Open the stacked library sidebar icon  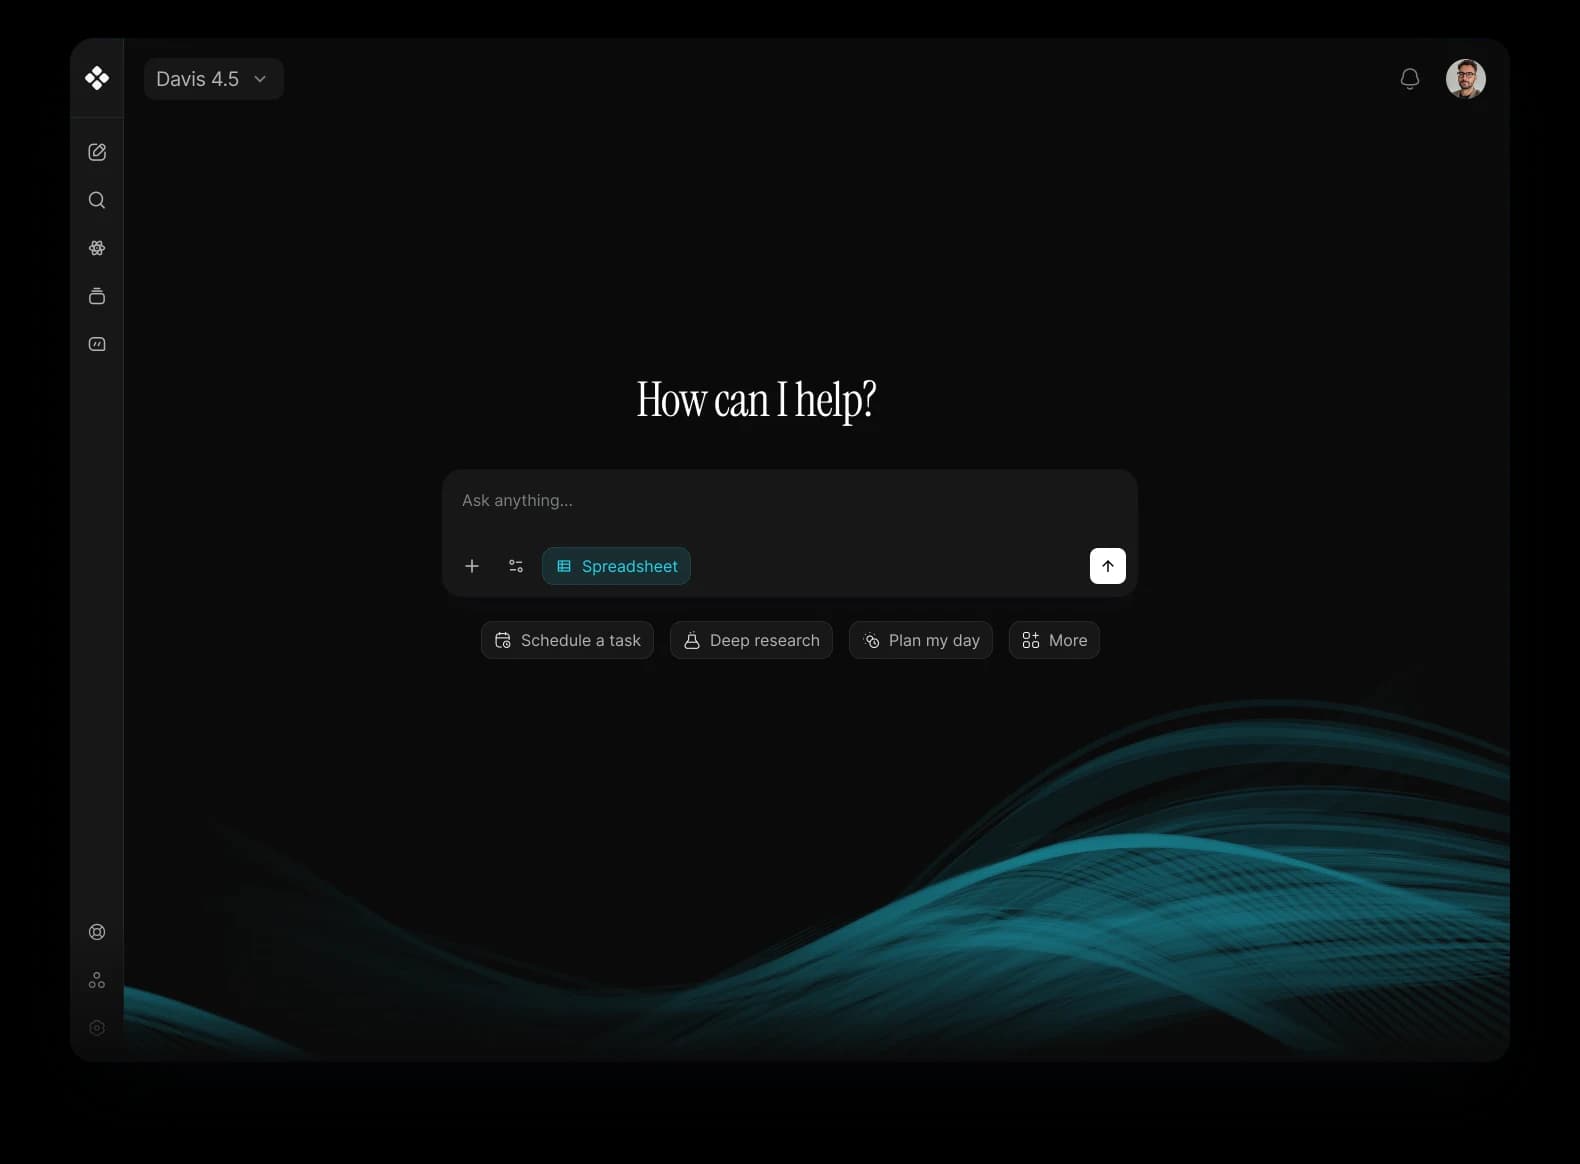click(97, 296)
